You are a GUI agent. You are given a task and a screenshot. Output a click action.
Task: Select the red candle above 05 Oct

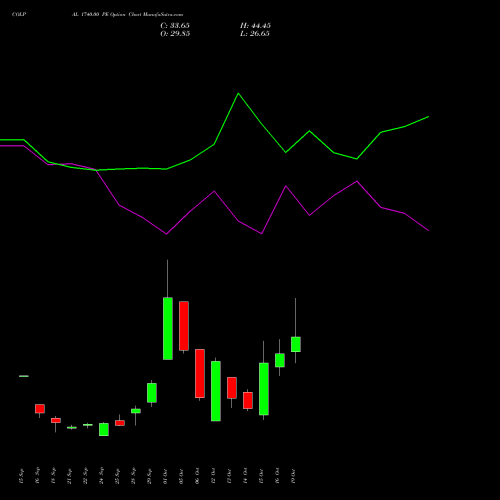[184, 326]
